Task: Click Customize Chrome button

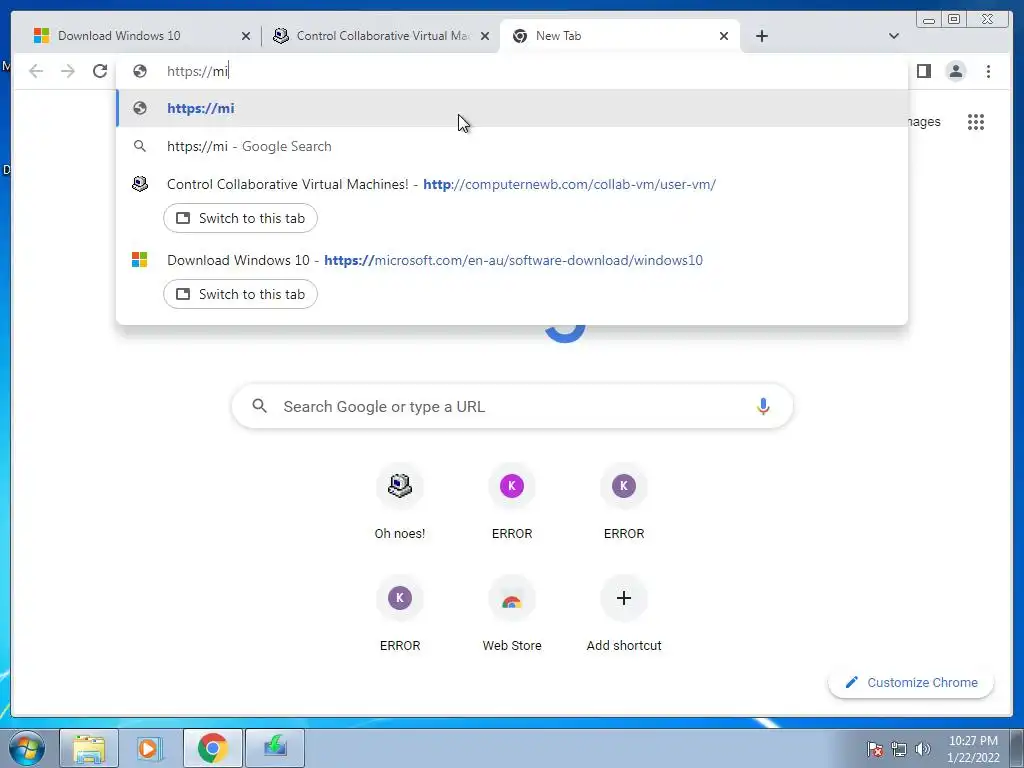Action: (911, 682)
